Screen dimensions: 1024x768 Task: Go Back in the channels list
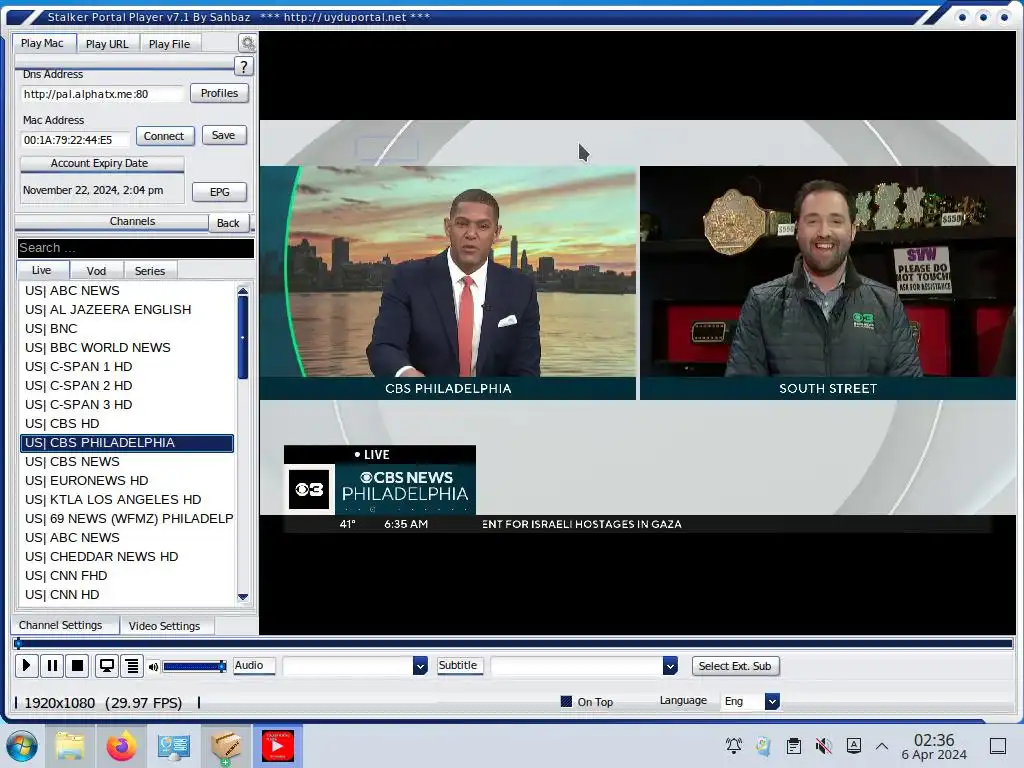tap(228, 223)
